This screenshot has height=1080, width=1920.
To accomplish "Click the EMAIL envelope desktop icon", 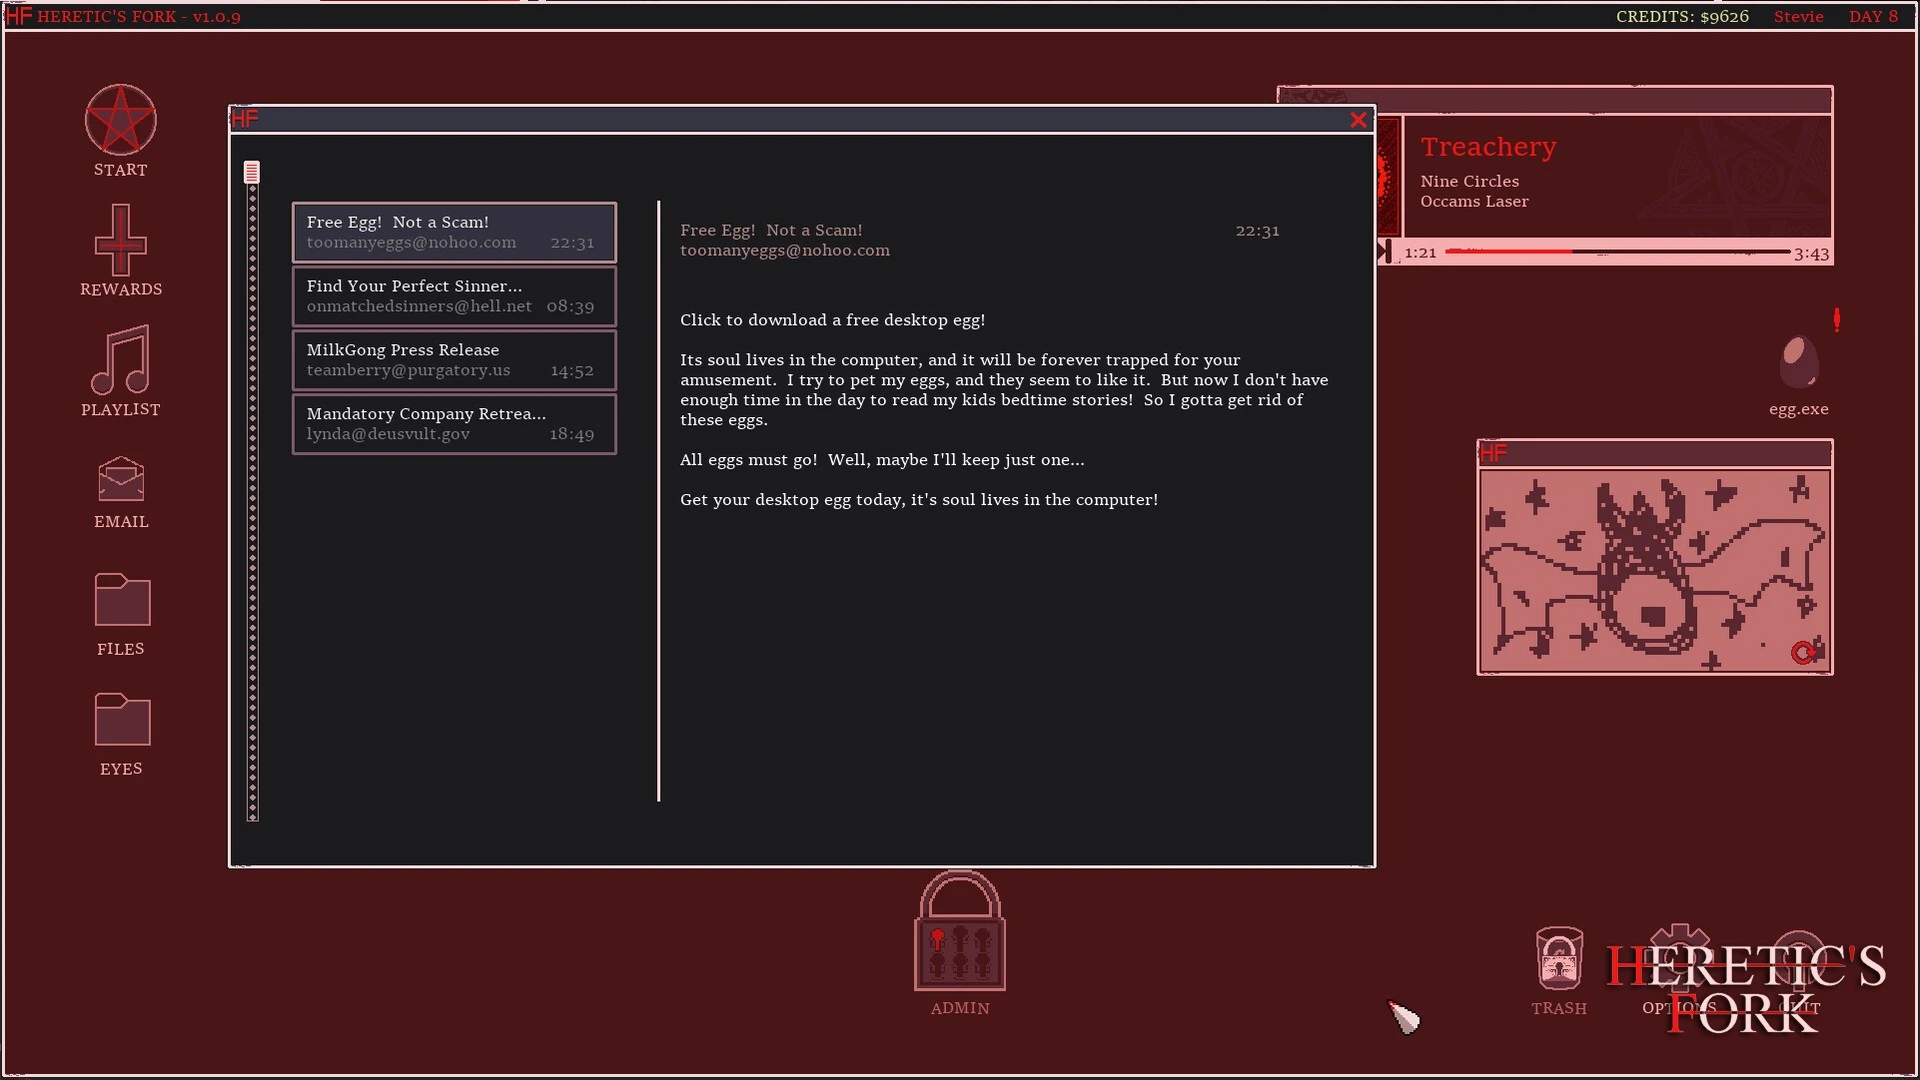I will (x=120, y=481).
